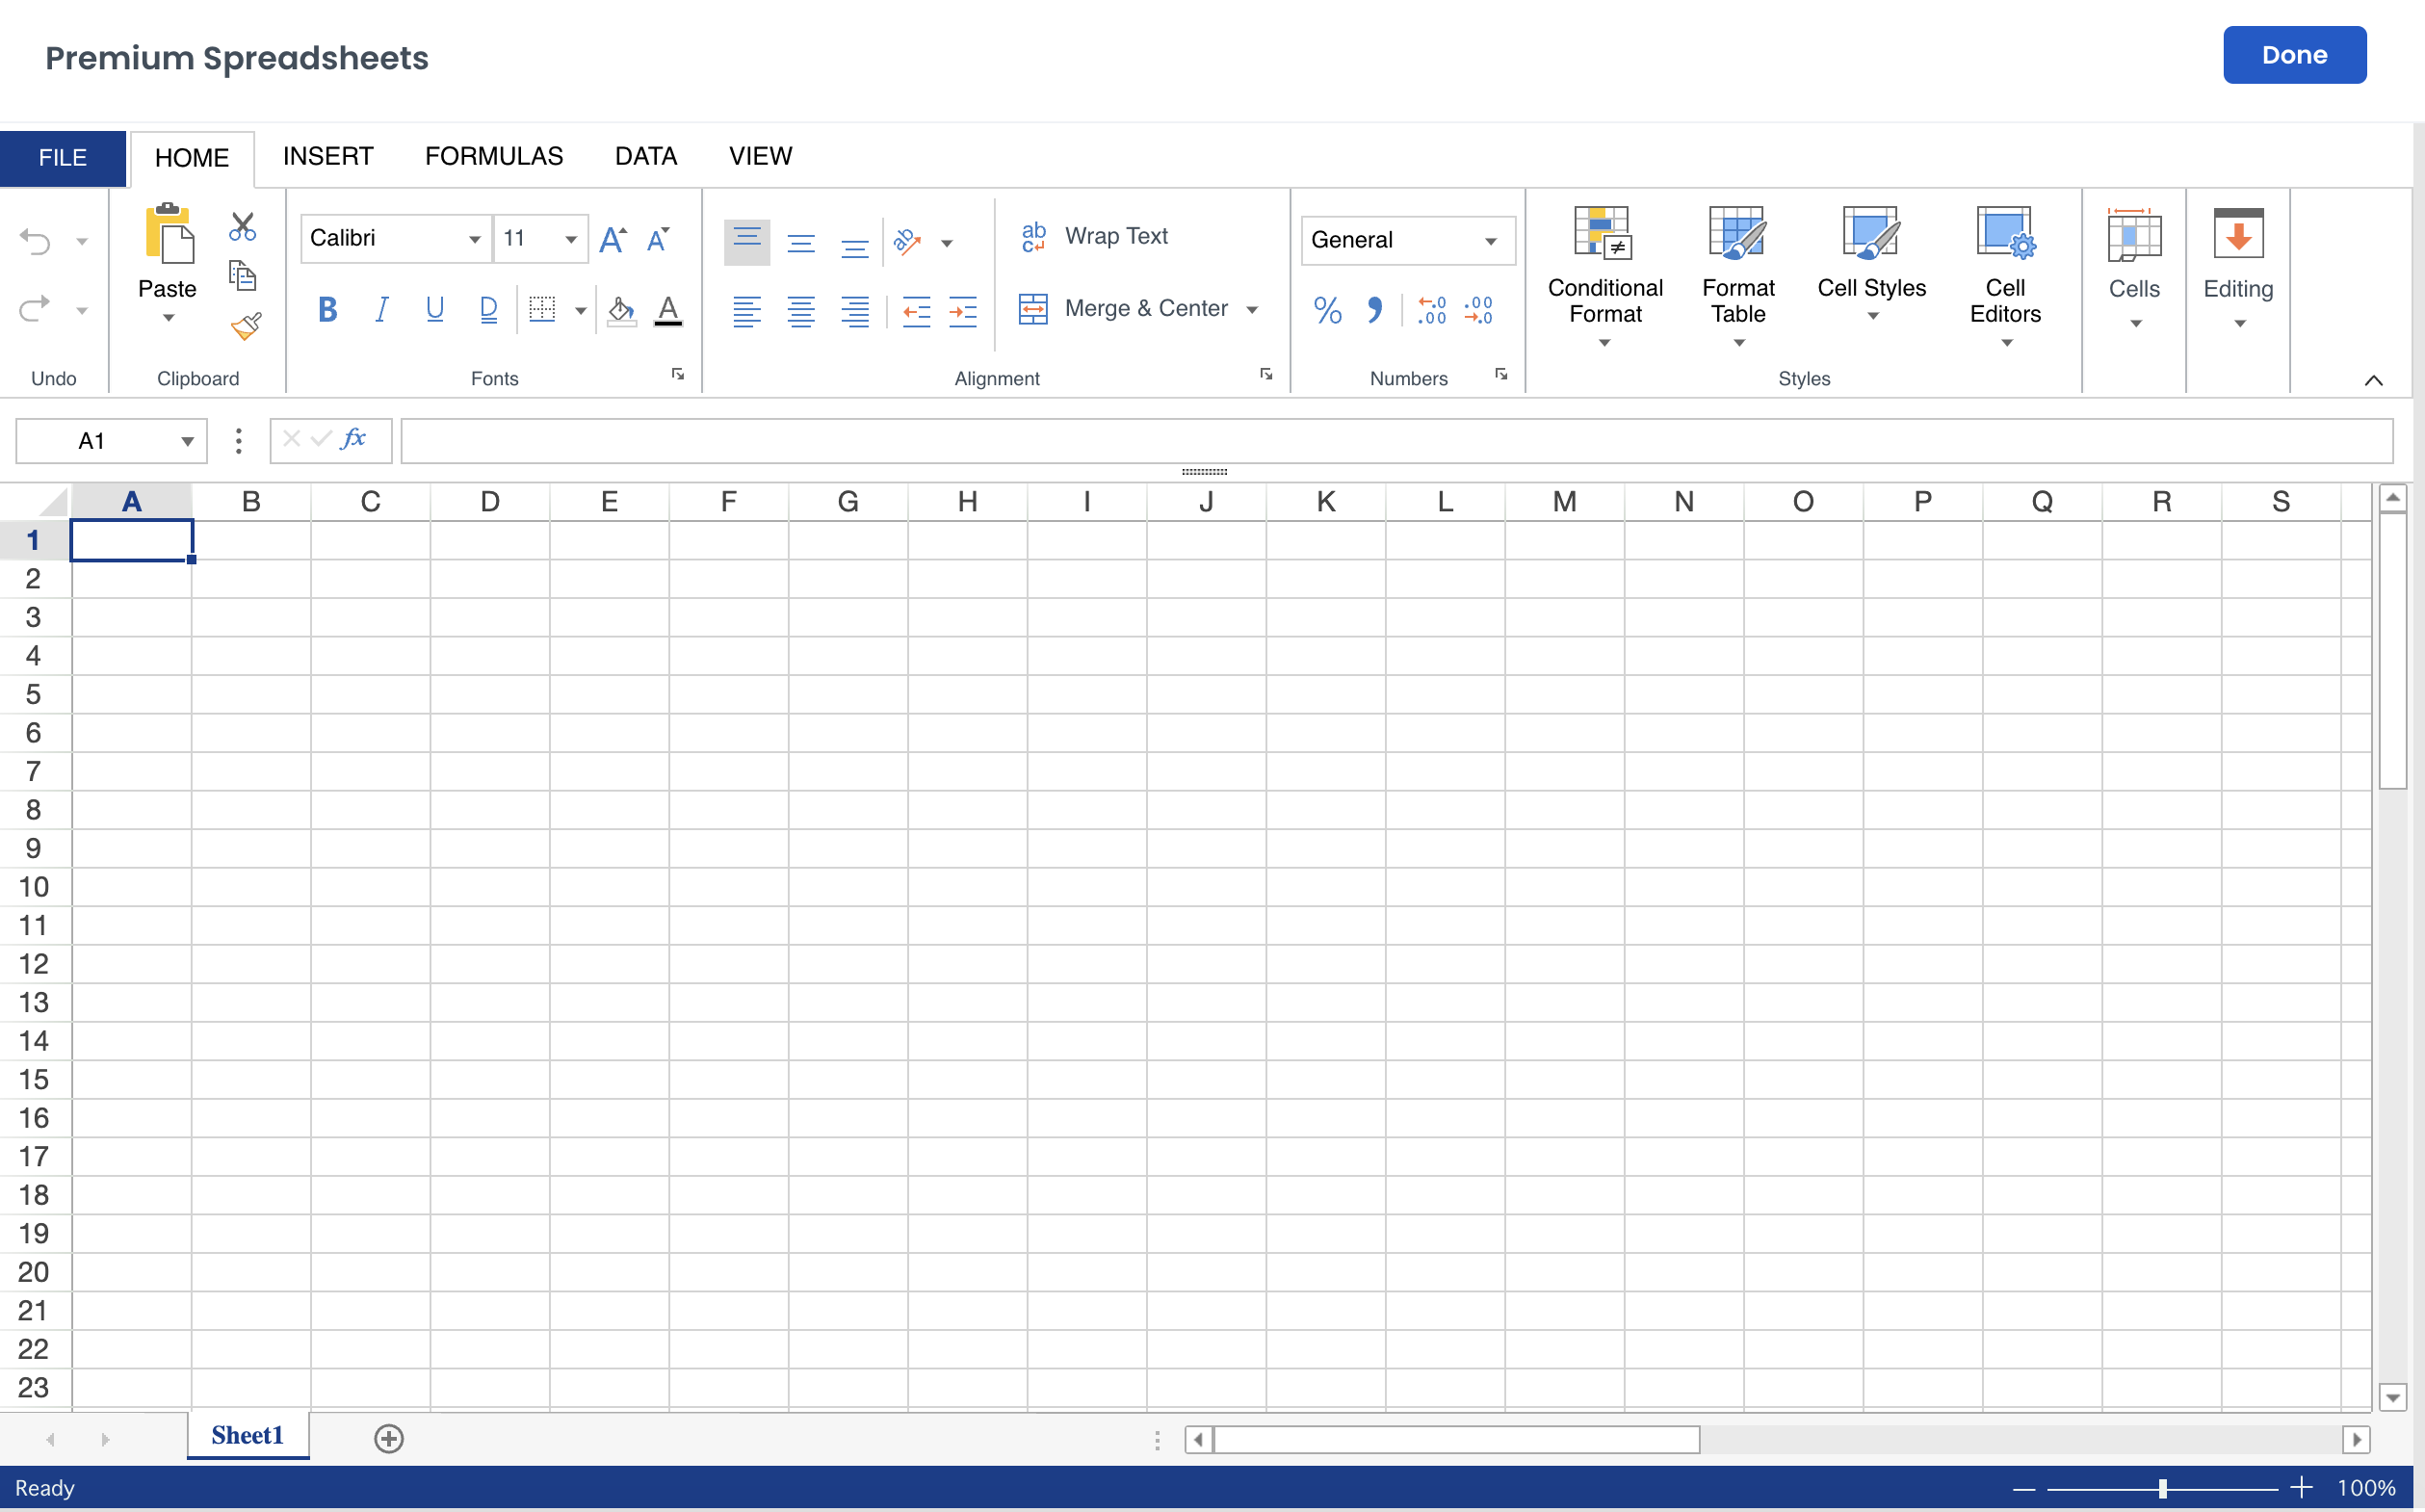Screen dimensions: 2425x1512
Task: Click the percent style icon
Action: 1327,310
